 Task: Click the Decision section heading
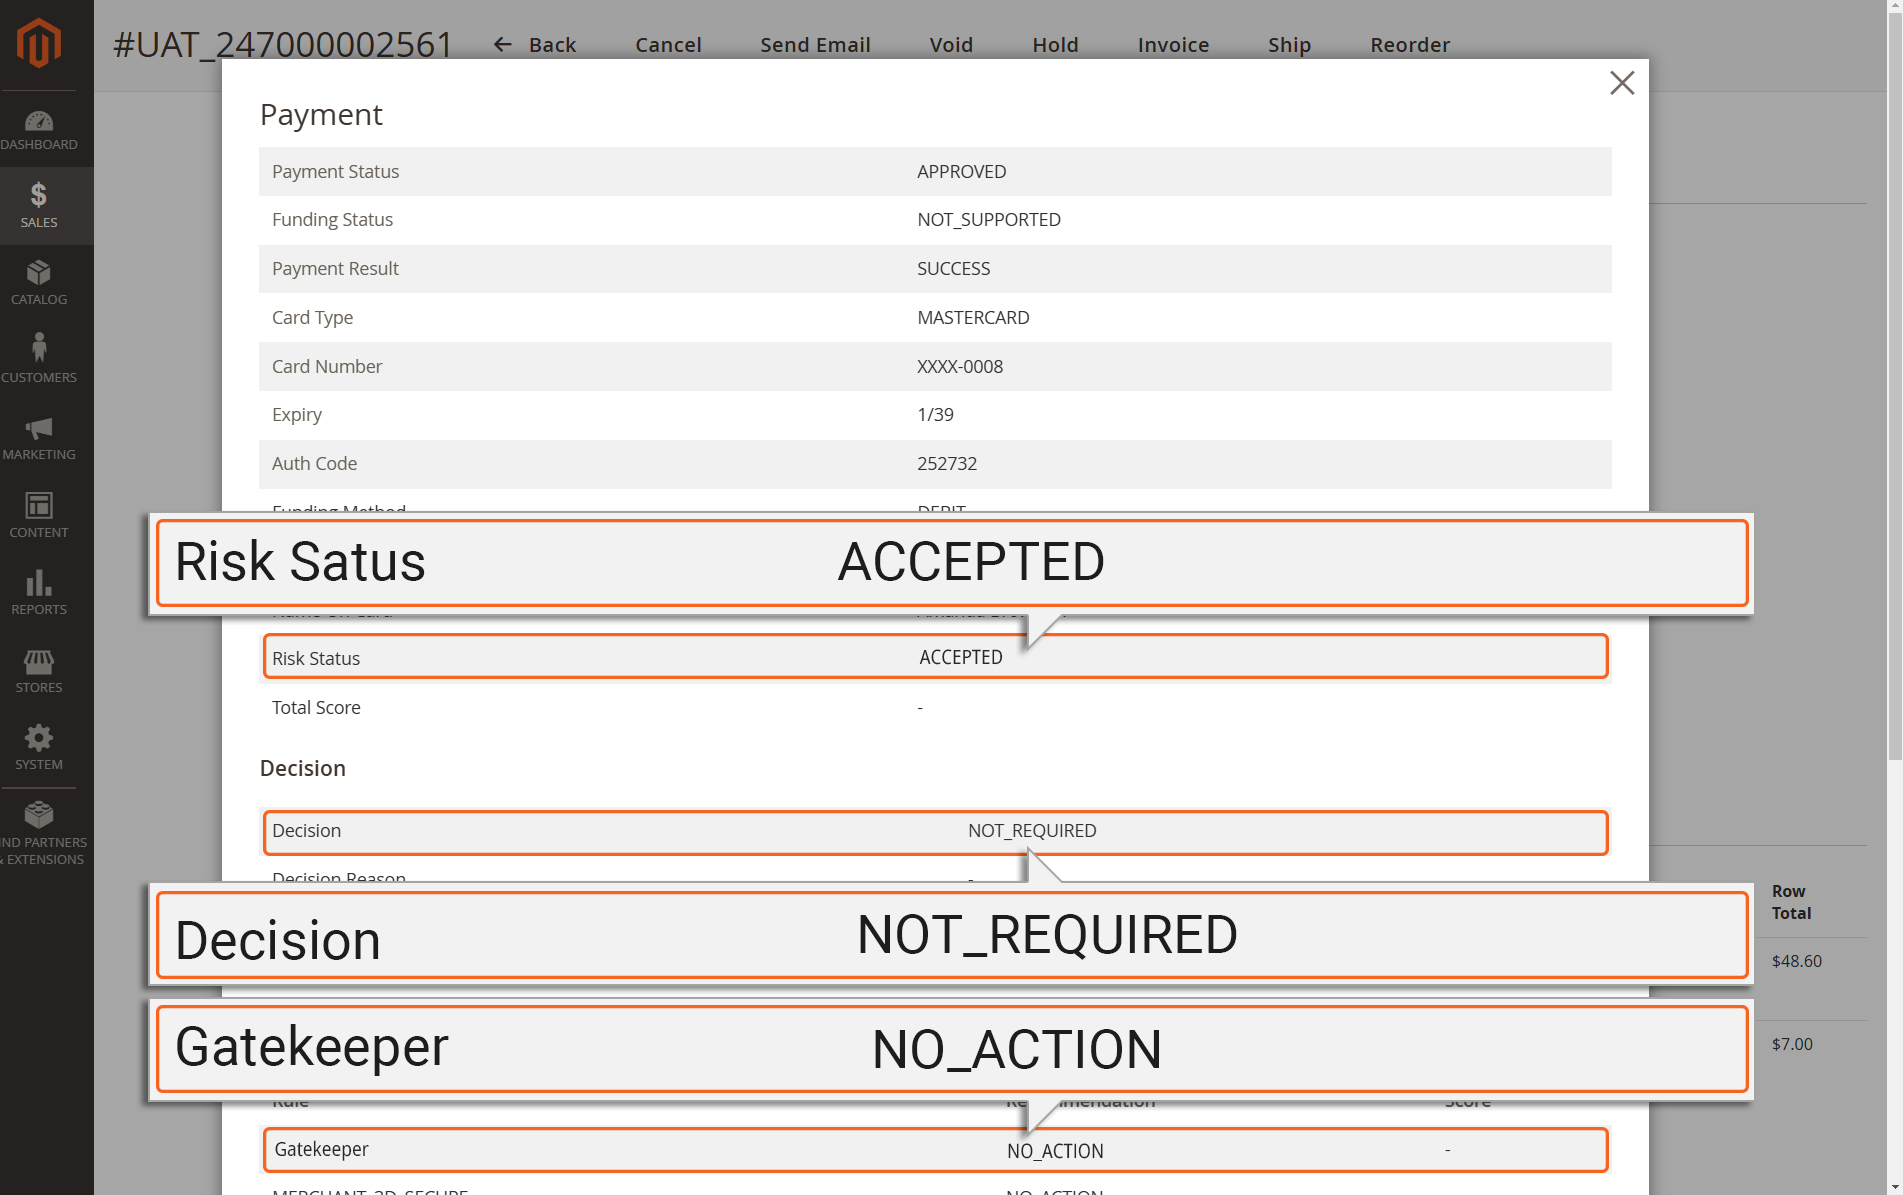[303, 768]
